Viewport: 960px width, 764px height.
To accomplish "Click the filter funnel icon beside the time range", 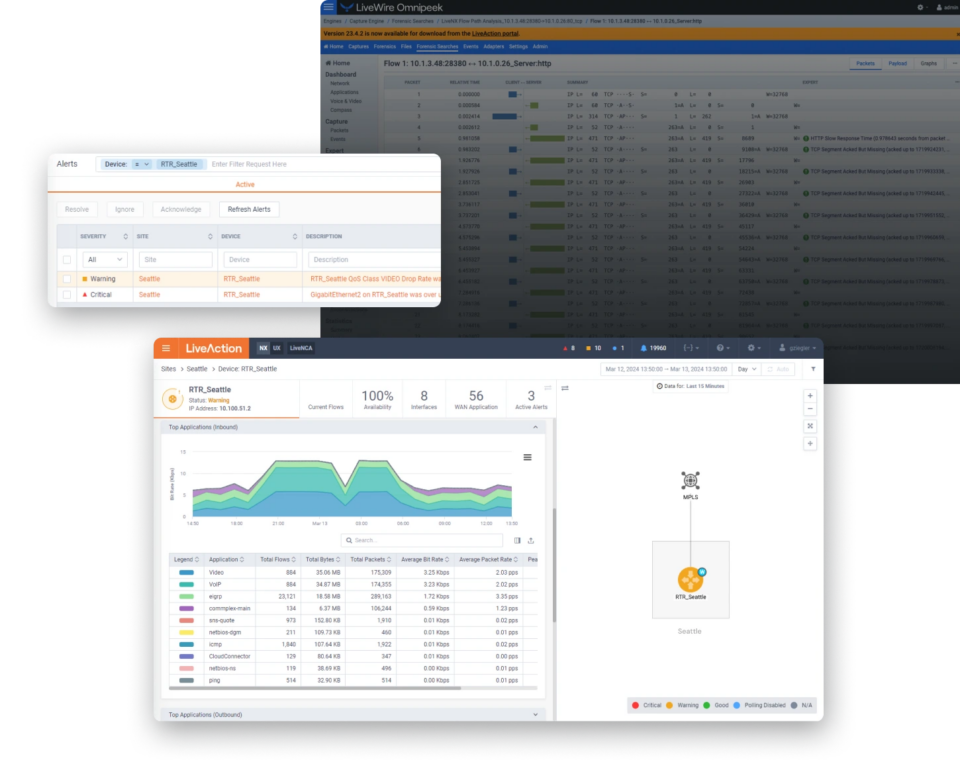I will [813, 369].
